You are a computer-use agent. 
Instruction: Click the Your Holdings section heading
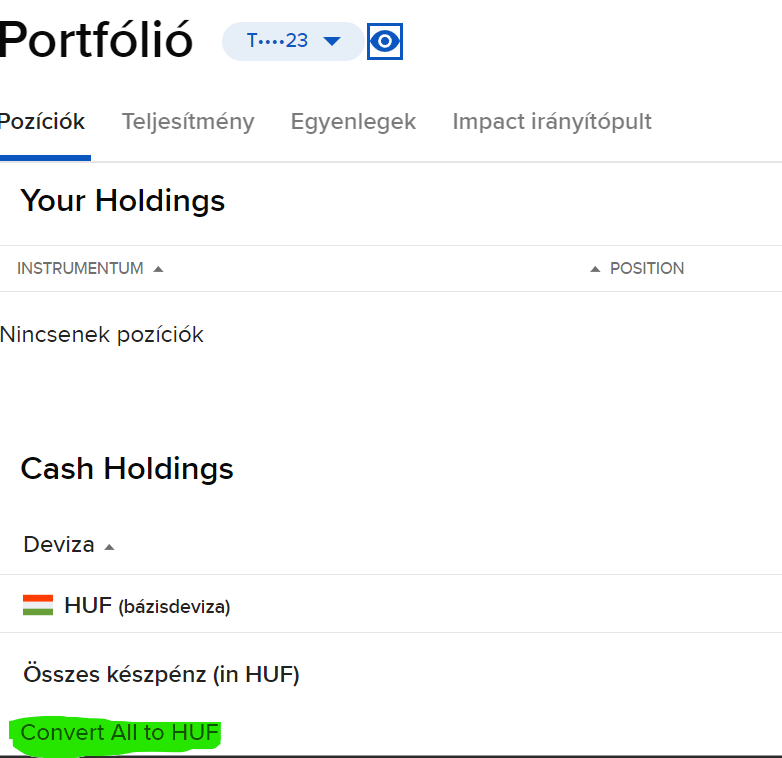(122, 201)
